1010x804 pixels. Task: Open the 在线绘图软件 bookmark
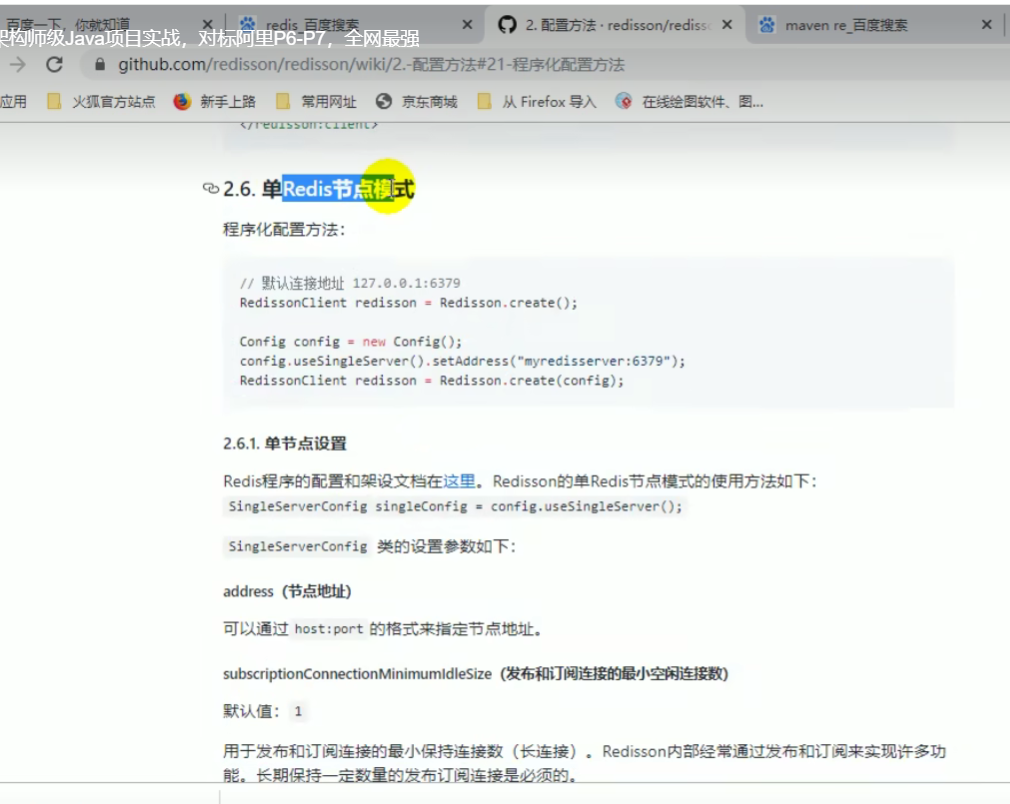(x=689, y=102)
